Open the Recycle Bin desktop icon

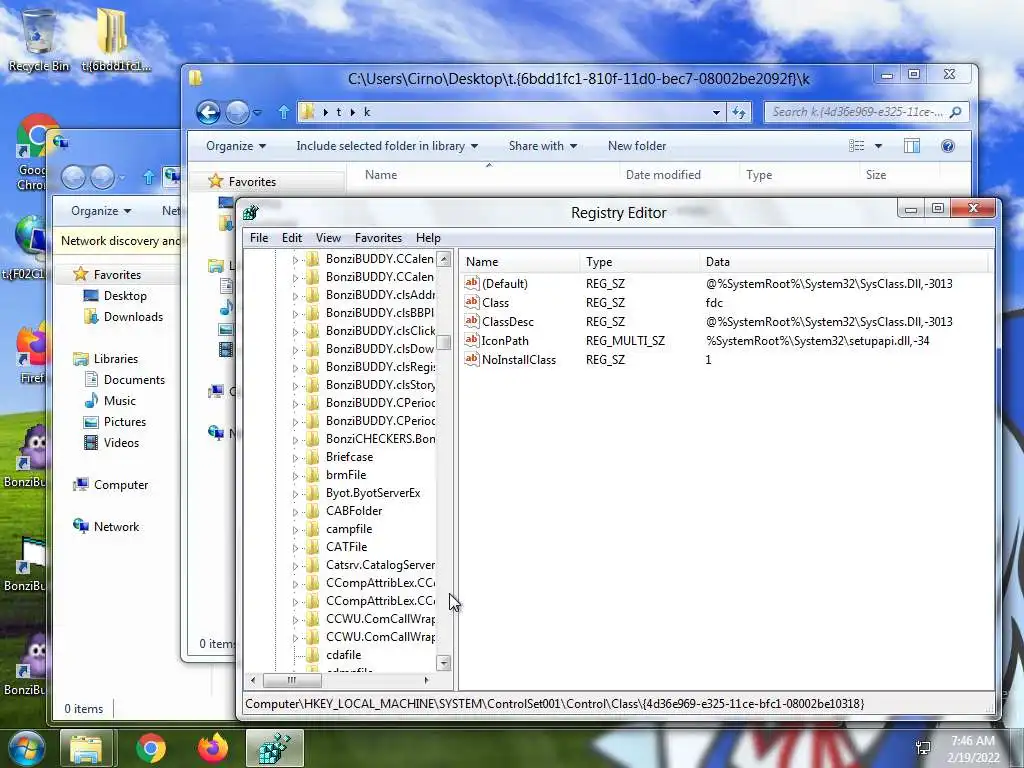click(x=39, y=39)
